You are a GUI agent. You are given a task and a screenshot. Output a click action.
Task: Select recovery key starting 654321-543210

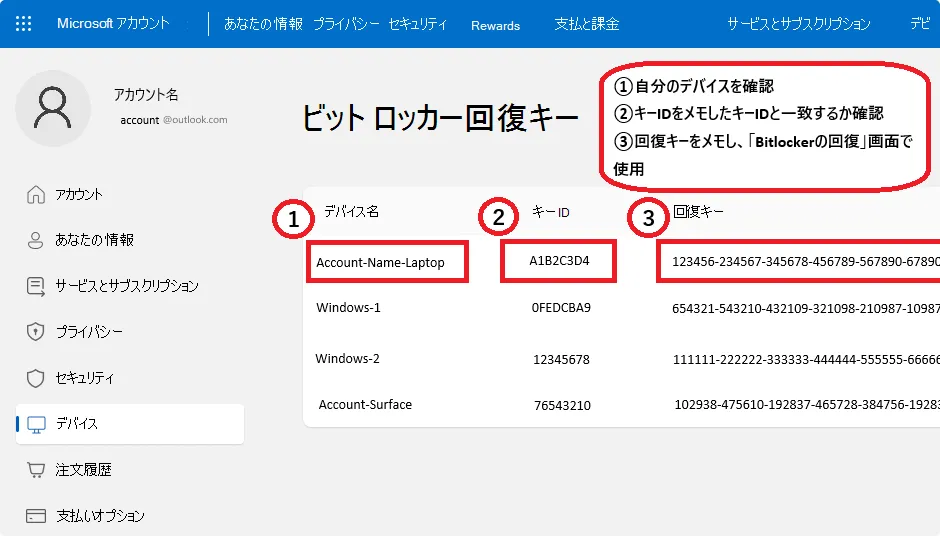(x=806, y=309)
